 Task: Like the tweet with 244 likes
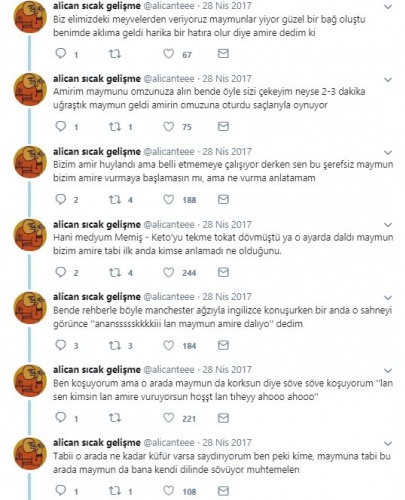click(x=169, y=272)
